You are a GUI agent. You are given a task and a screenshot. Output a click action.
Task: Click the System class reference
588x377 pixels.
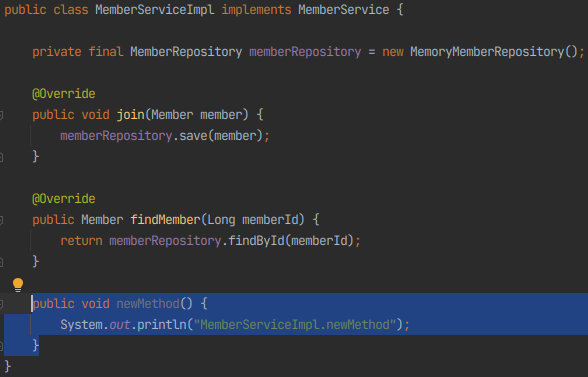tap(81, 325)
